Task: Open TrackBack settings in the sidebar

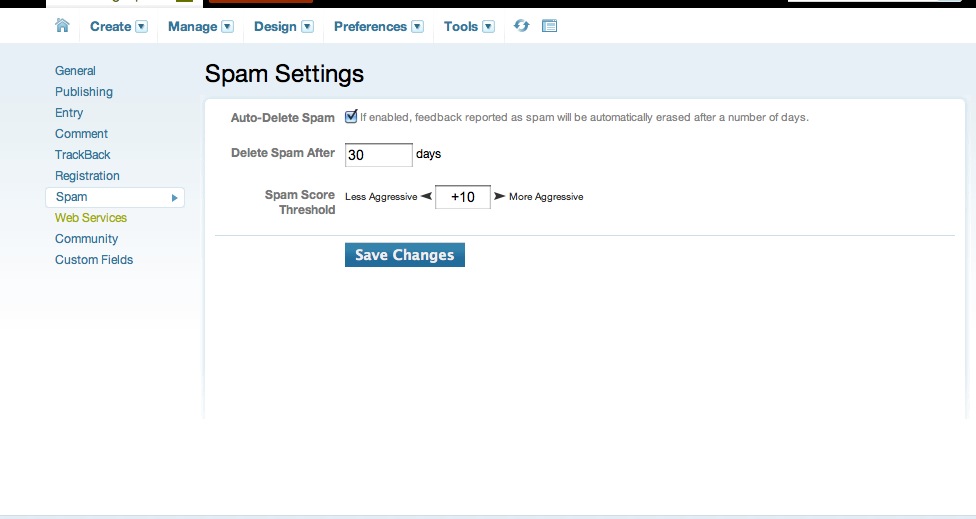Action: tap(83, 155)
